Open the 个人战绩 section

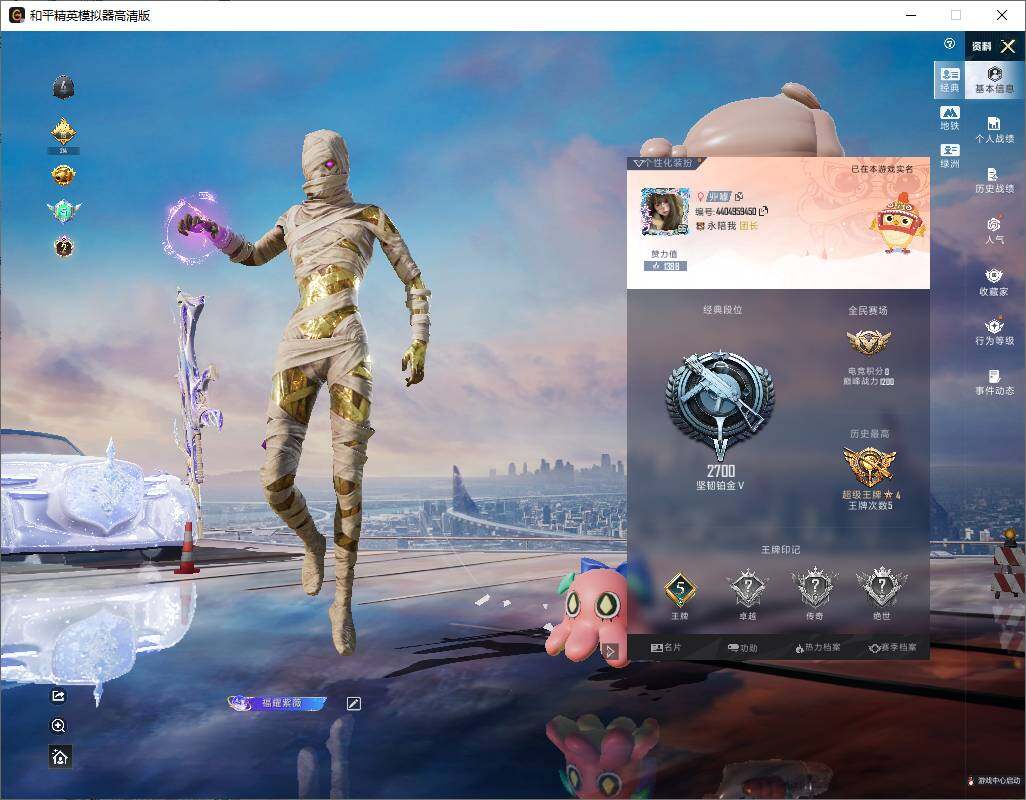coord(994,130)
